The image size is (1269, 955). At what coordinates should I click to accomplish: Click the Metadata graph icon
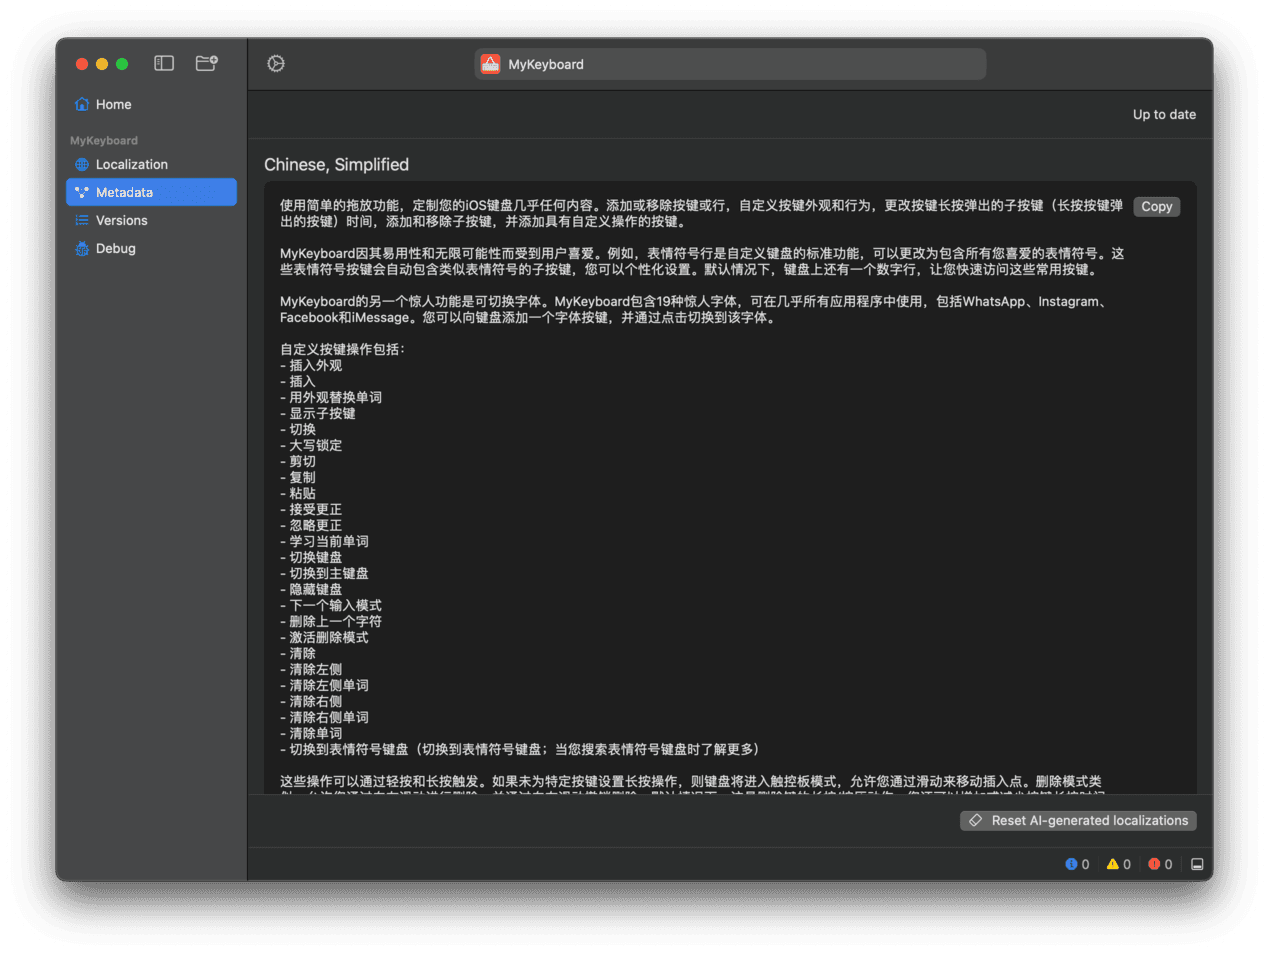82,192
